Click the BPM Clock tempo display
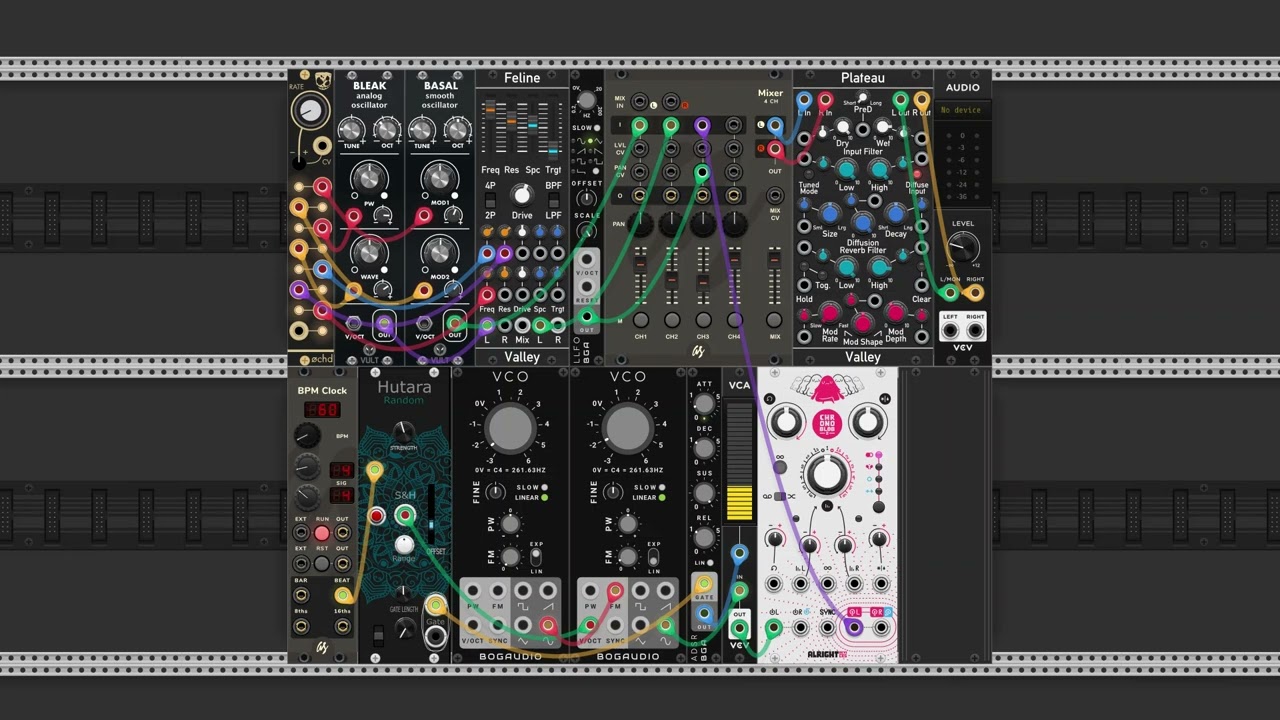The height and width of the screenshot is (720, 1280). click(x=322, y=410)
